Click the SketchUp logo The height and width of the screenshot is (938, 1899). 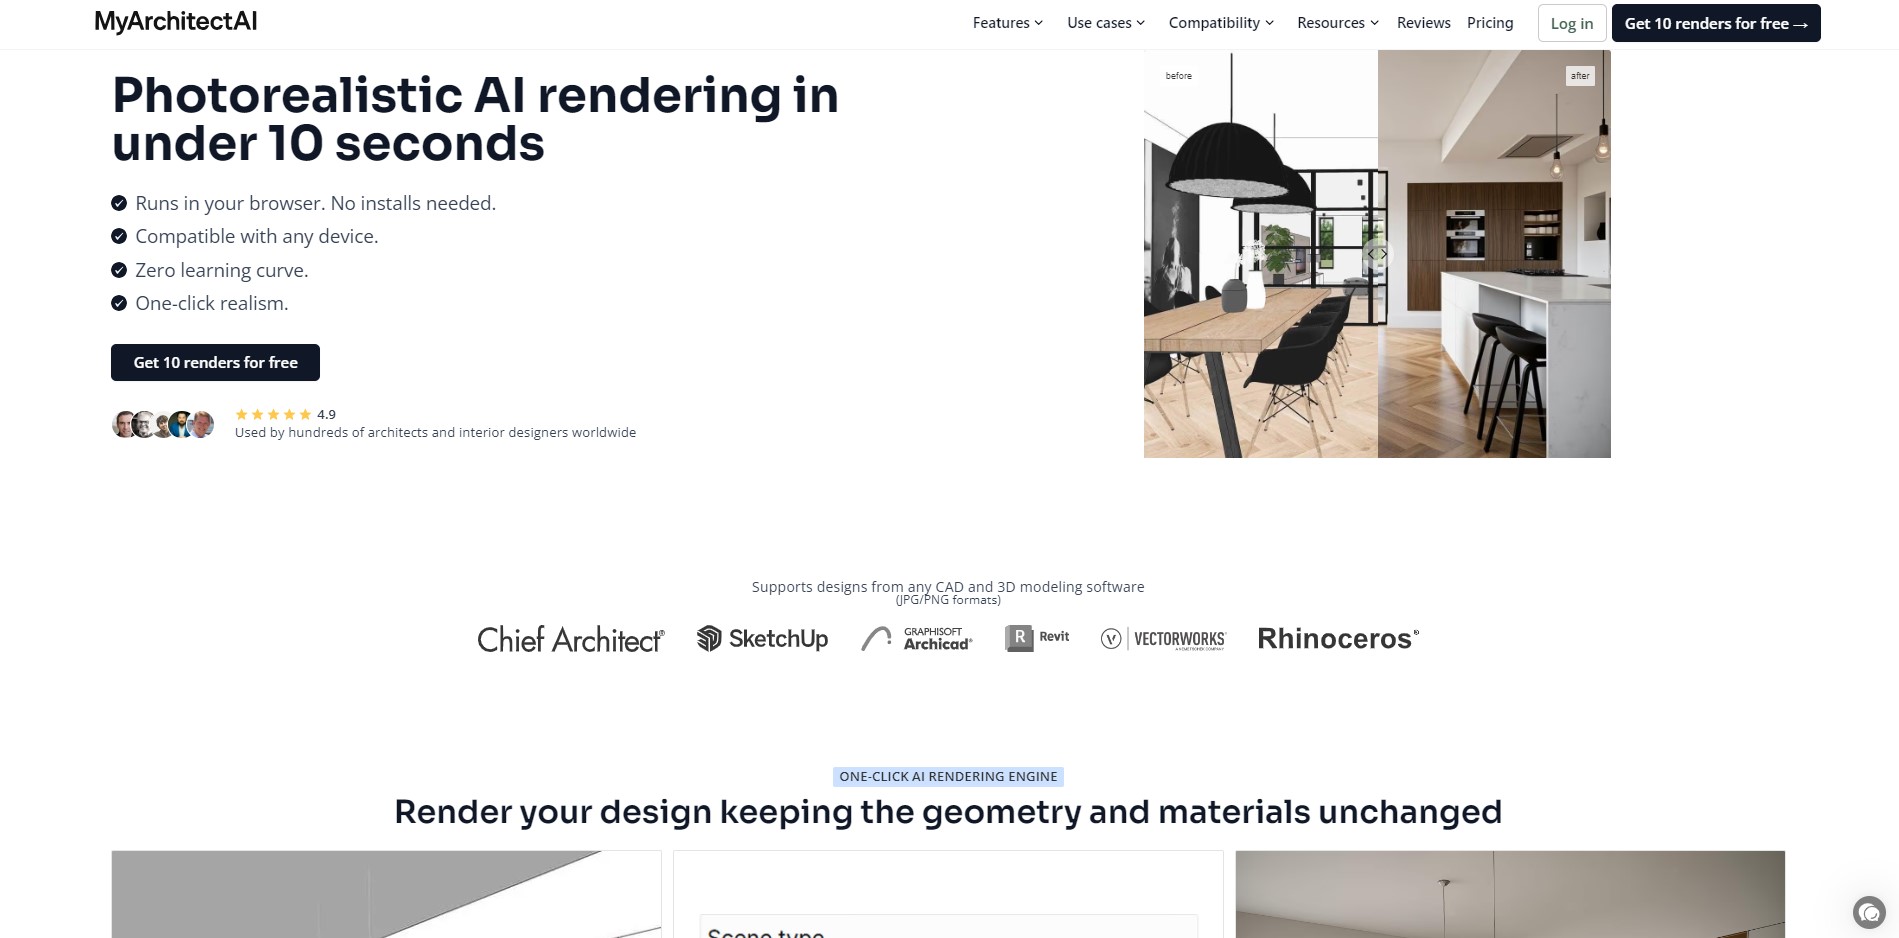[762, 639]
